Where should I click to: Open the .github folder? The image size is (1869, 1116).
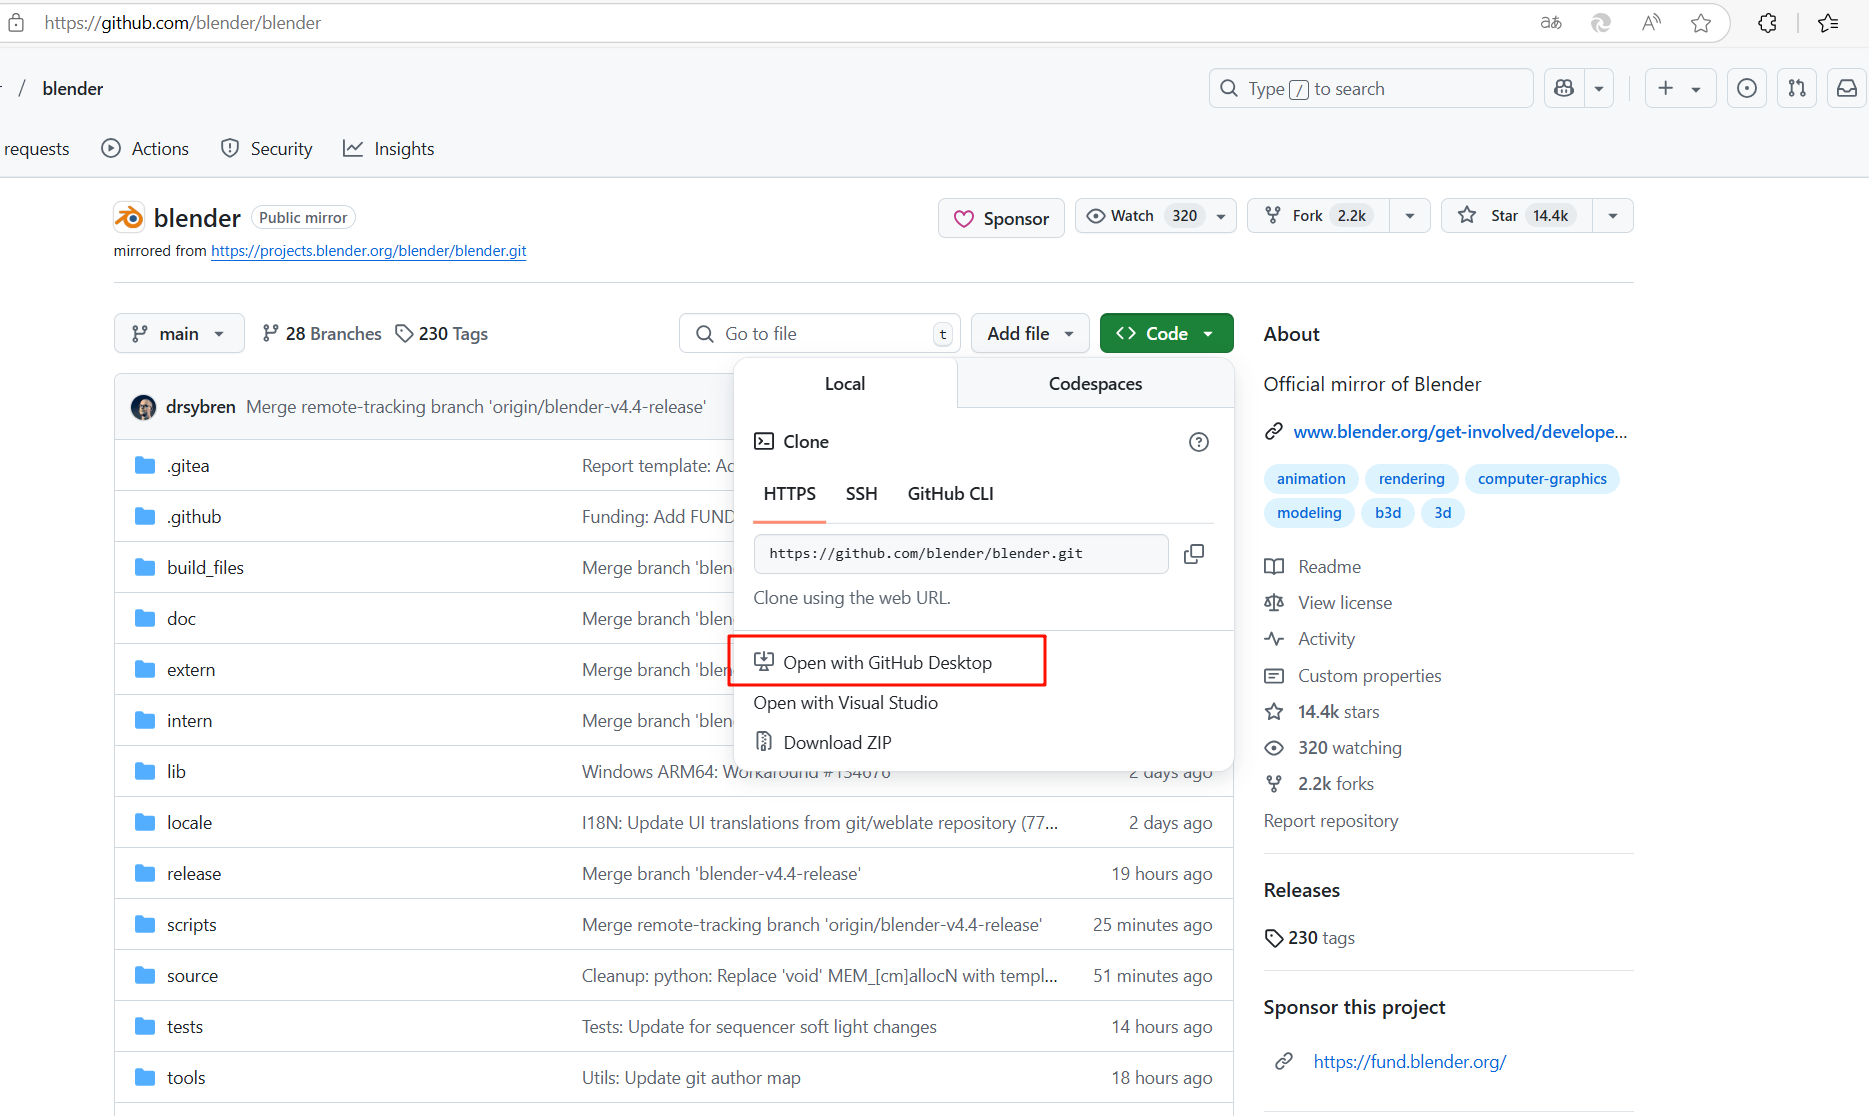[x=194, y=517]
